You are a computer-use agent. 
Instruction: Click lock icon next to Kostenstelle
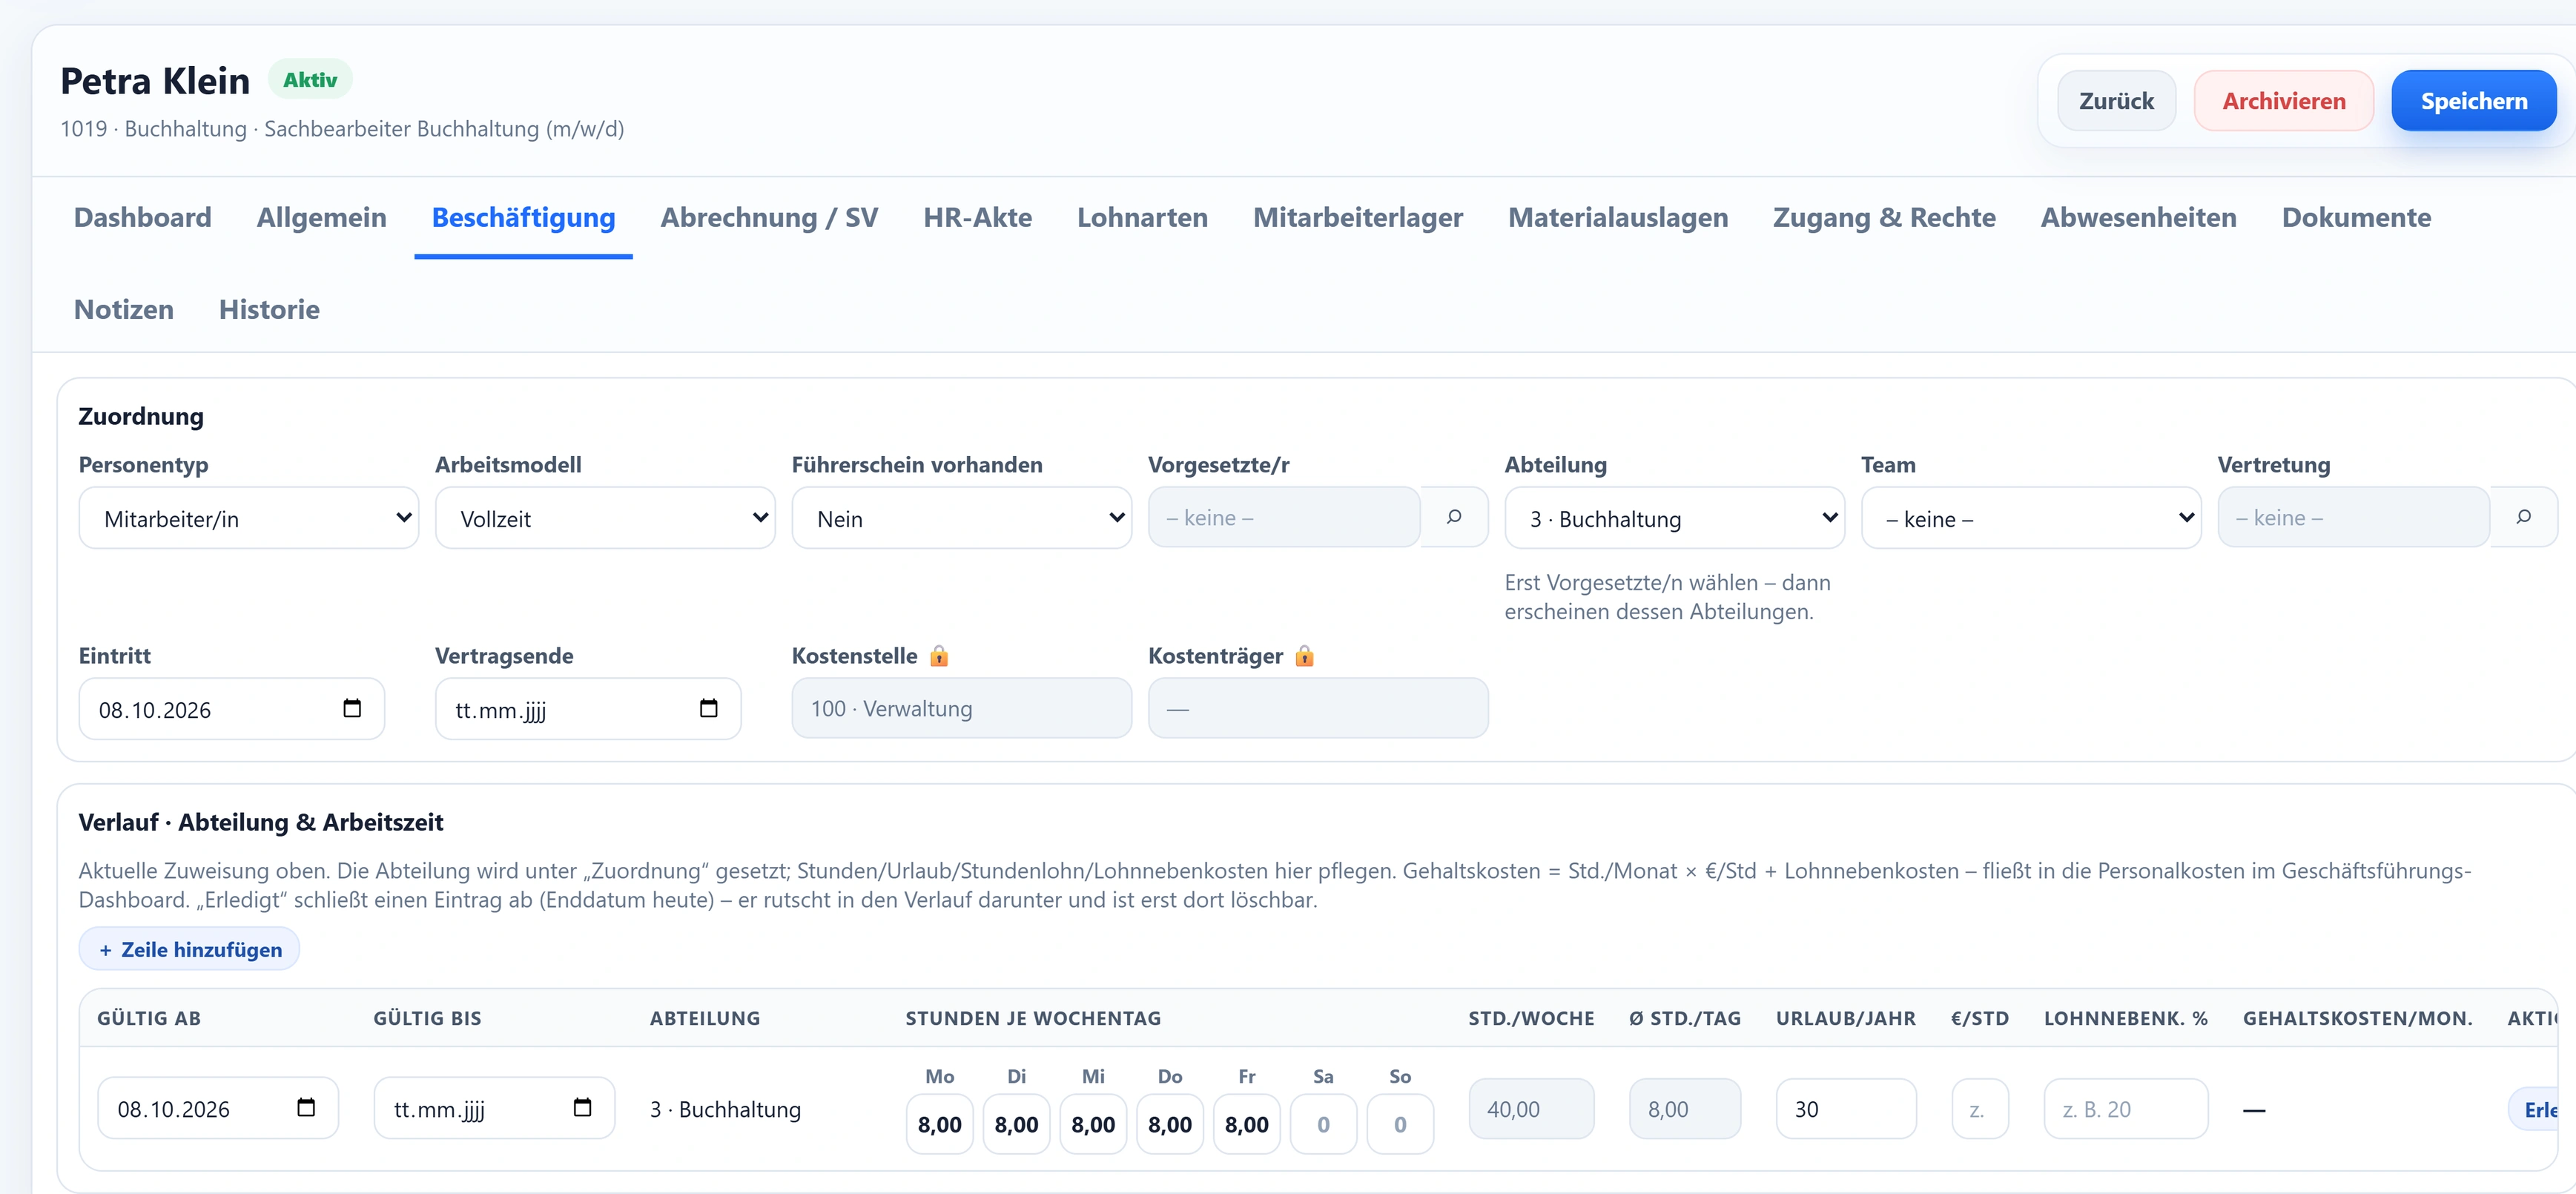[938, 656]
